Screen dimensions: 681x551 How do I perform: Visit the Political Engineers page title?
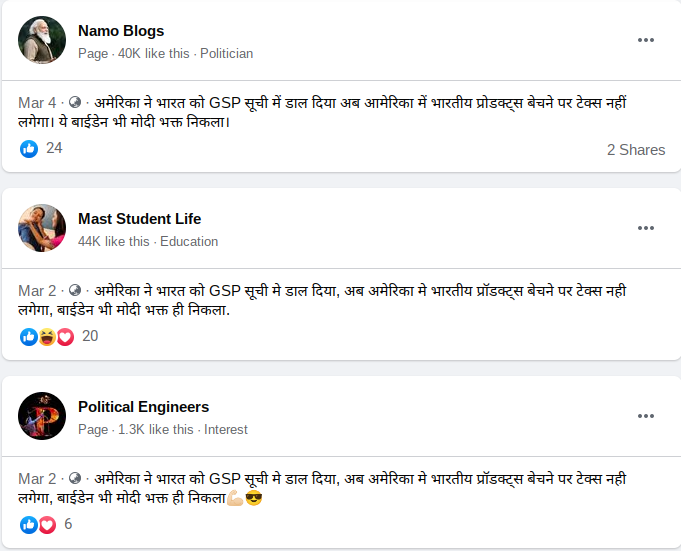pyautogui.click(x=143, y=407)
